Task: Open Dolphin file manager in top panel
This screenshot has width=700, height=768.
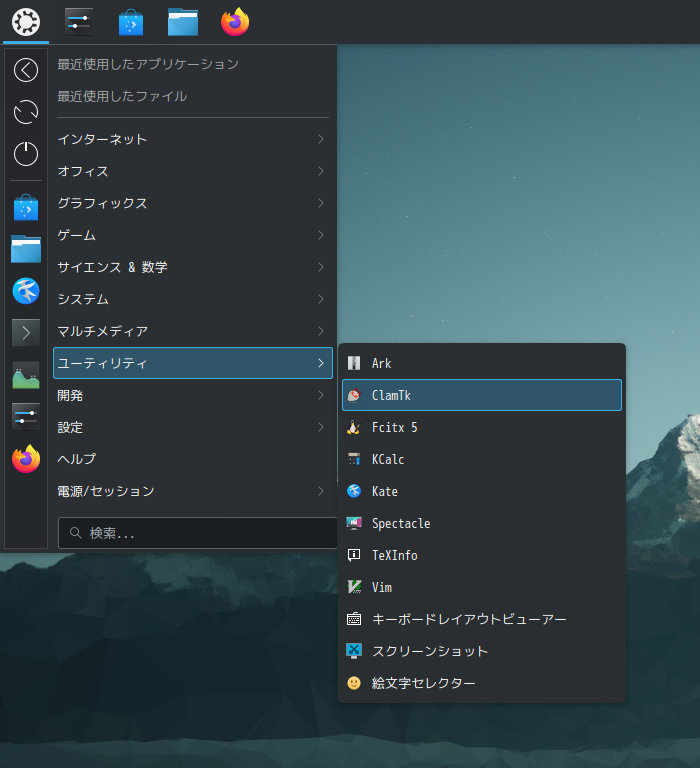Action: (183, 22)
